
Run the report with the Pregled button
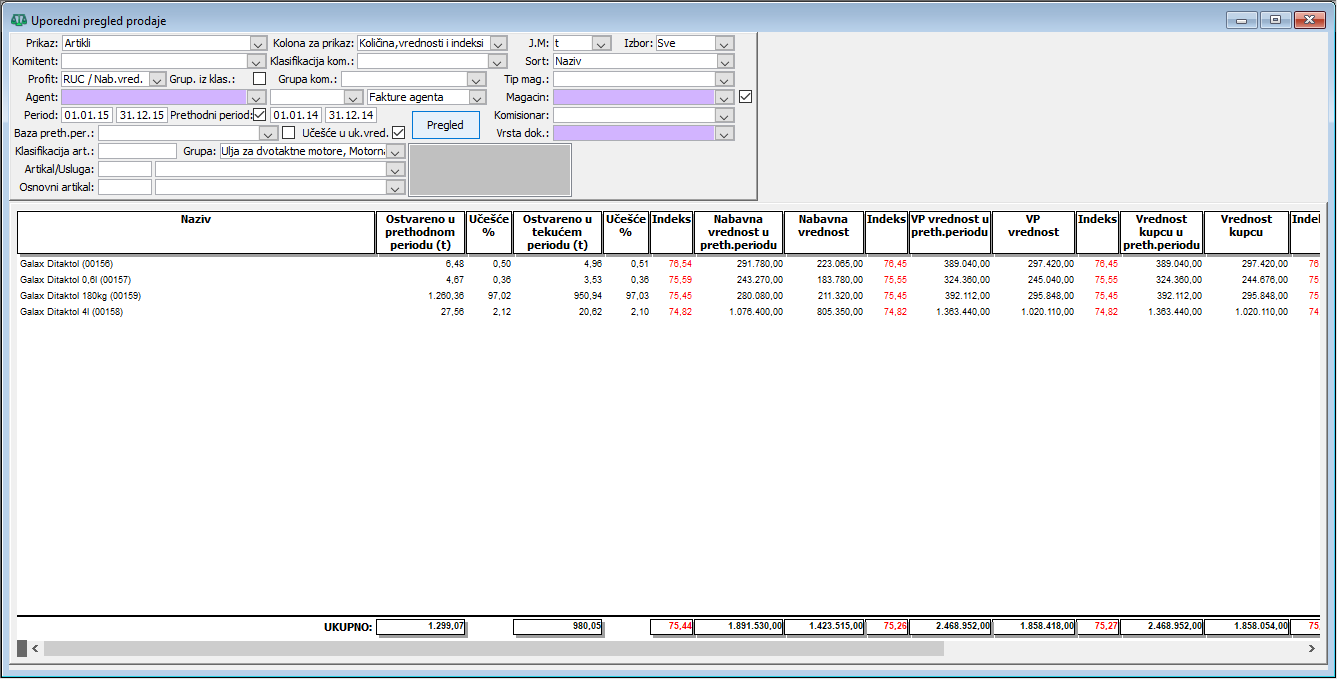445,125
